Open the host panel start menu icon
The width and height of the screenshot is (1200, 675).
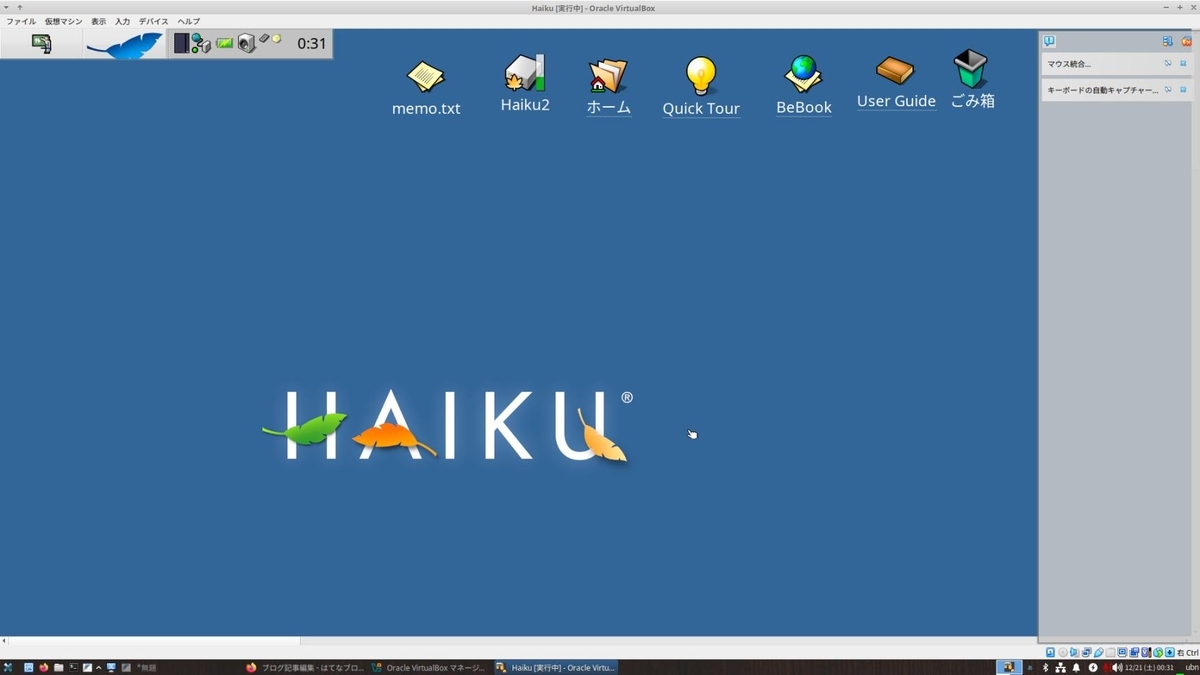click(x=8, y=667)
